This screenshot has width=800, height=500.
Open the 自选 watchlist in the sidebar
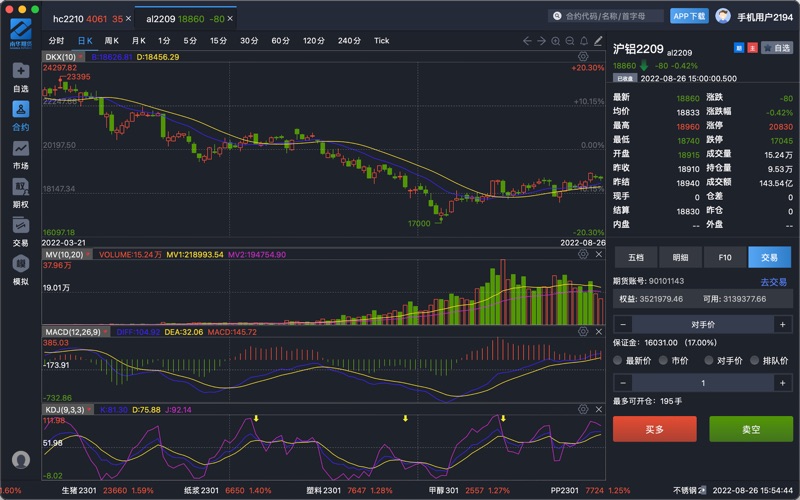pyautogui.click(x=20, y=76)
